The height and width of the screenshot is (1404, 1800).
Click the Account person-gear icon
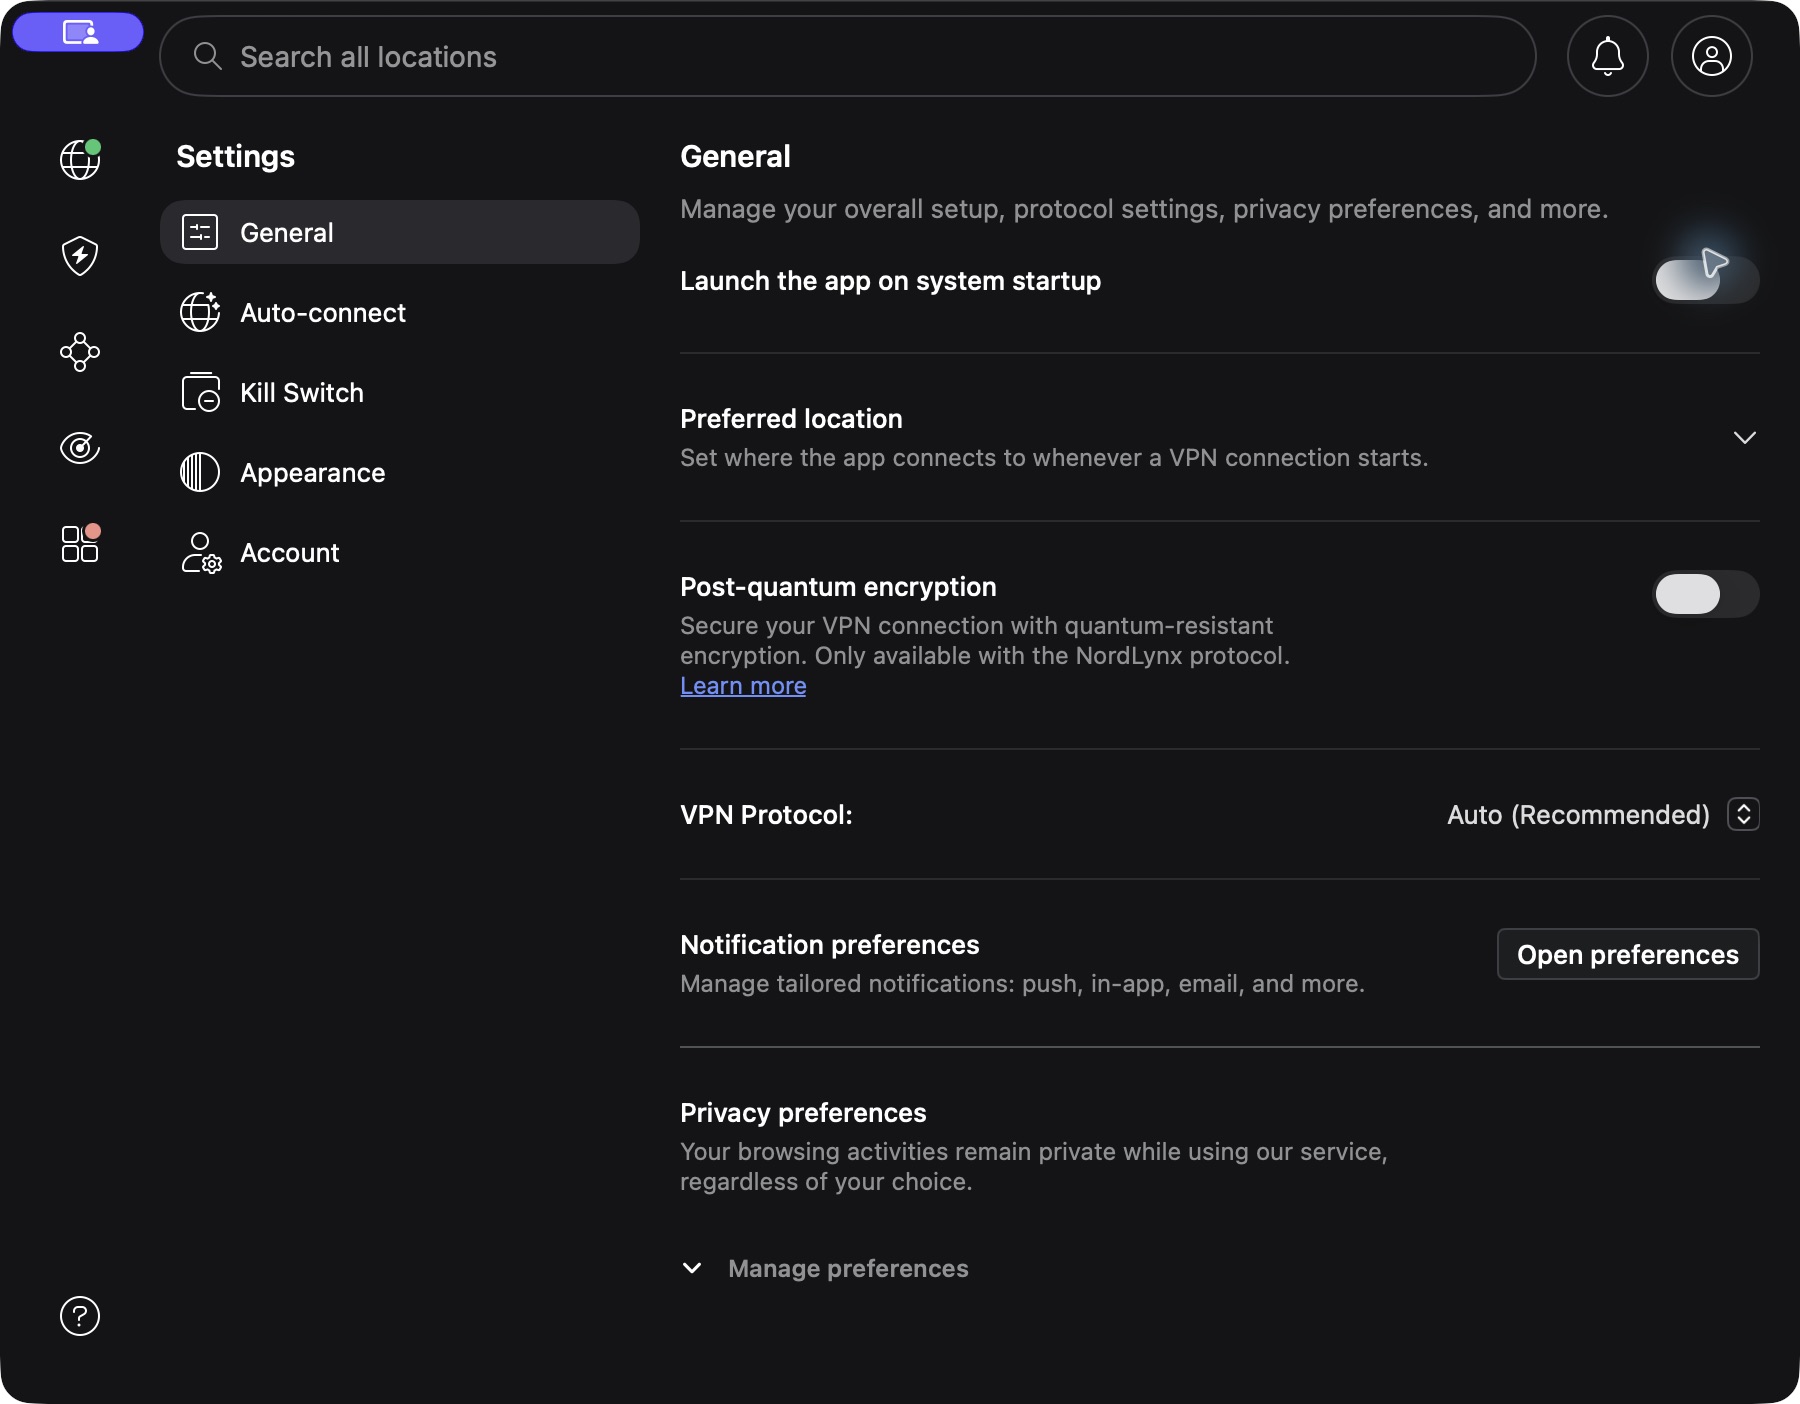201,552
